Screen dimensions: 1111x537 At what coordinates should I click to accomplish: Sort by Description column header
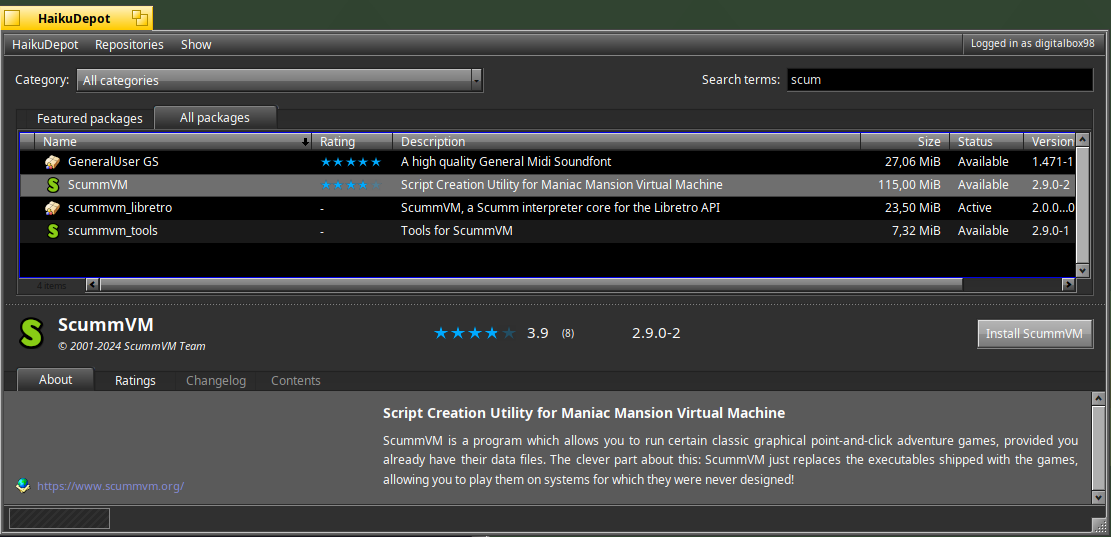click(x=627, y=142)
